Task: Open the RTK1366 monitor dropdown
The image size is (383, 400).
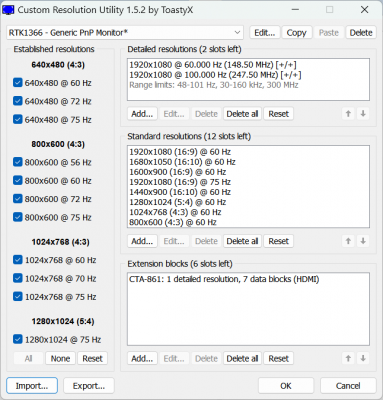Action: [x=125, y=33]
